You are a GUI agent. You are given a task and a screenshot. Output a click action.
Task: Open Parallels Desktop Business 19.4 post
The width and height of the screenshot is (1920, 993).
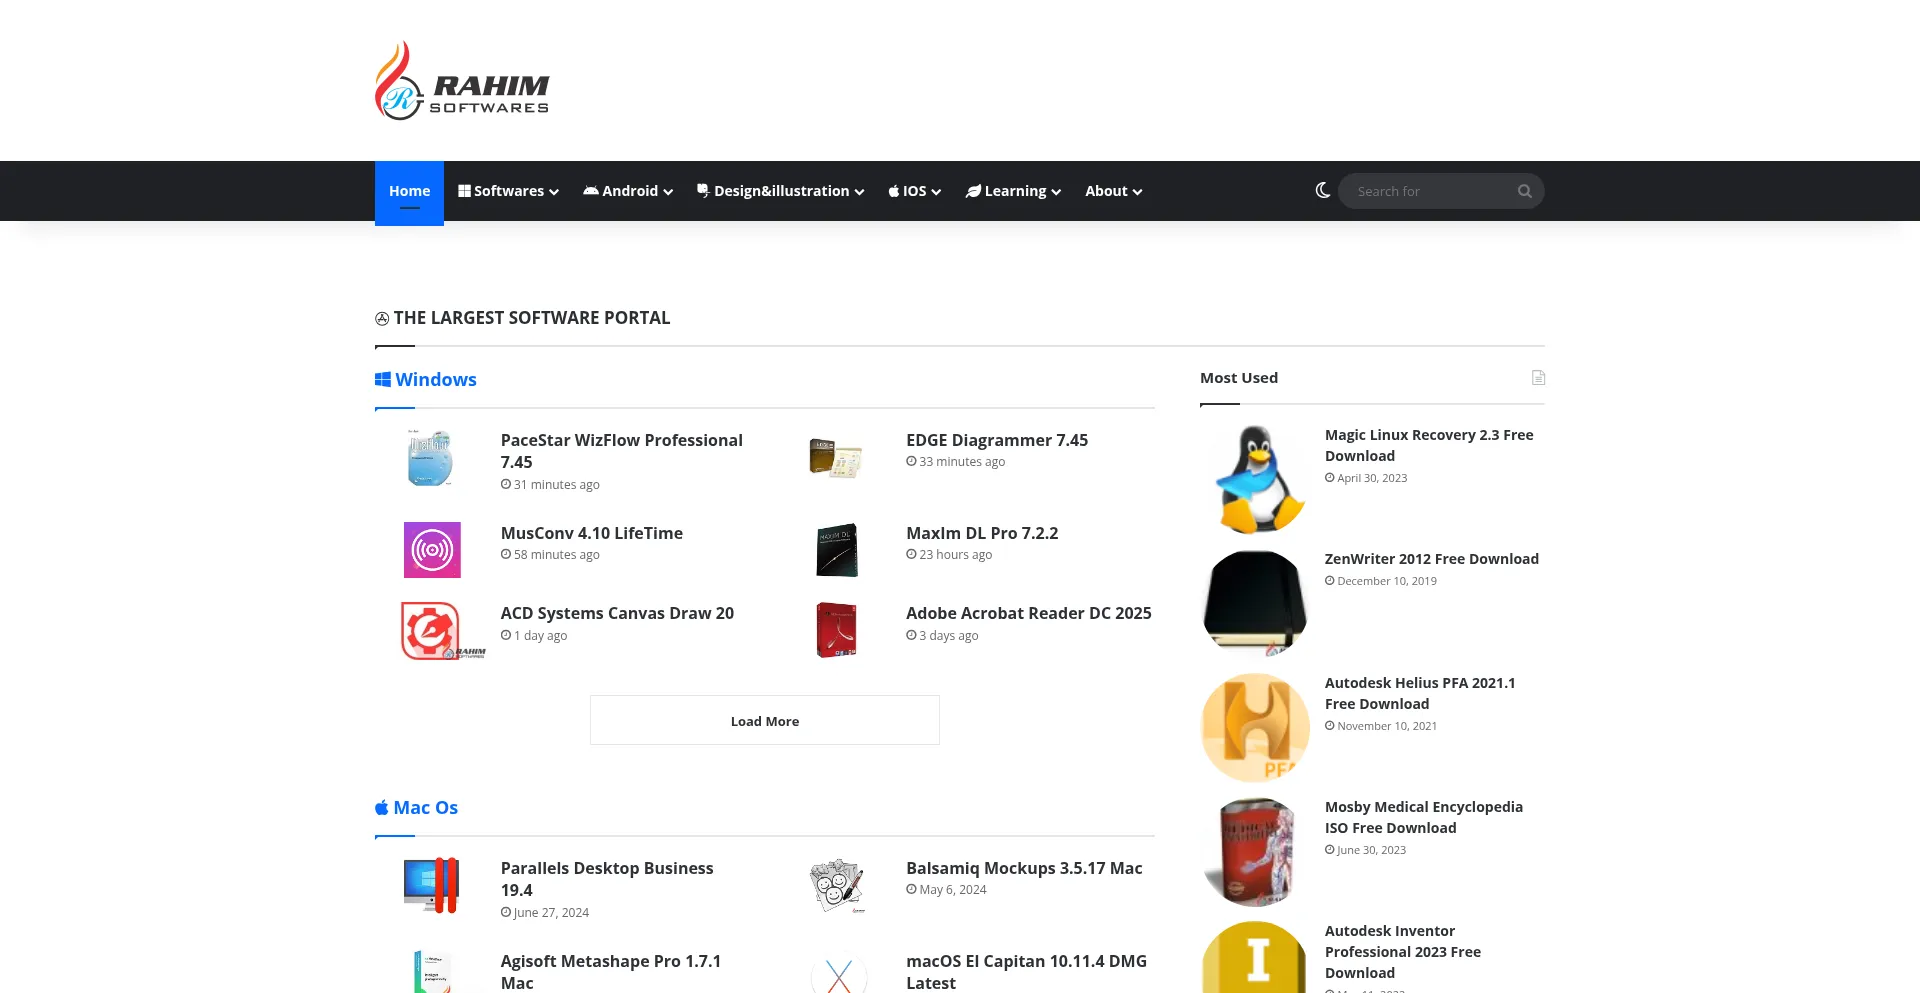pyautogui.click(x=607, y=879)
